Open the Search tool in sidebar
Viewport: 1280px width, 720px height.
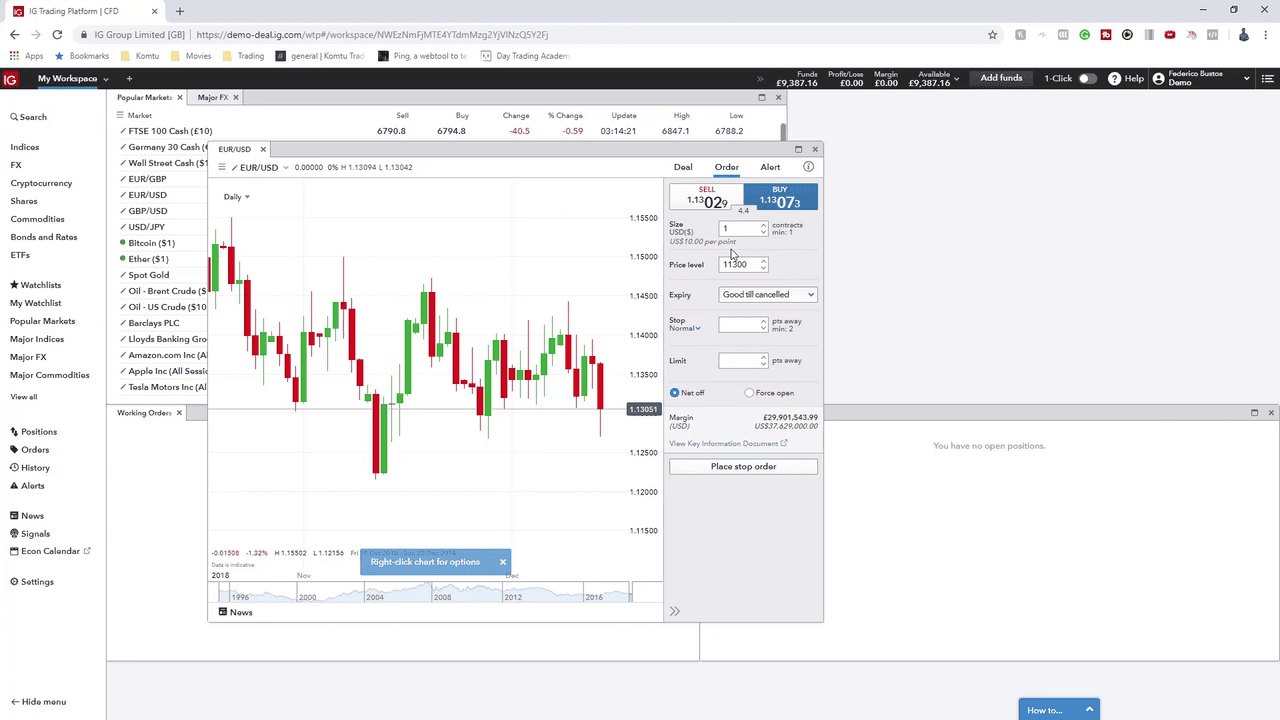point(29,117)
